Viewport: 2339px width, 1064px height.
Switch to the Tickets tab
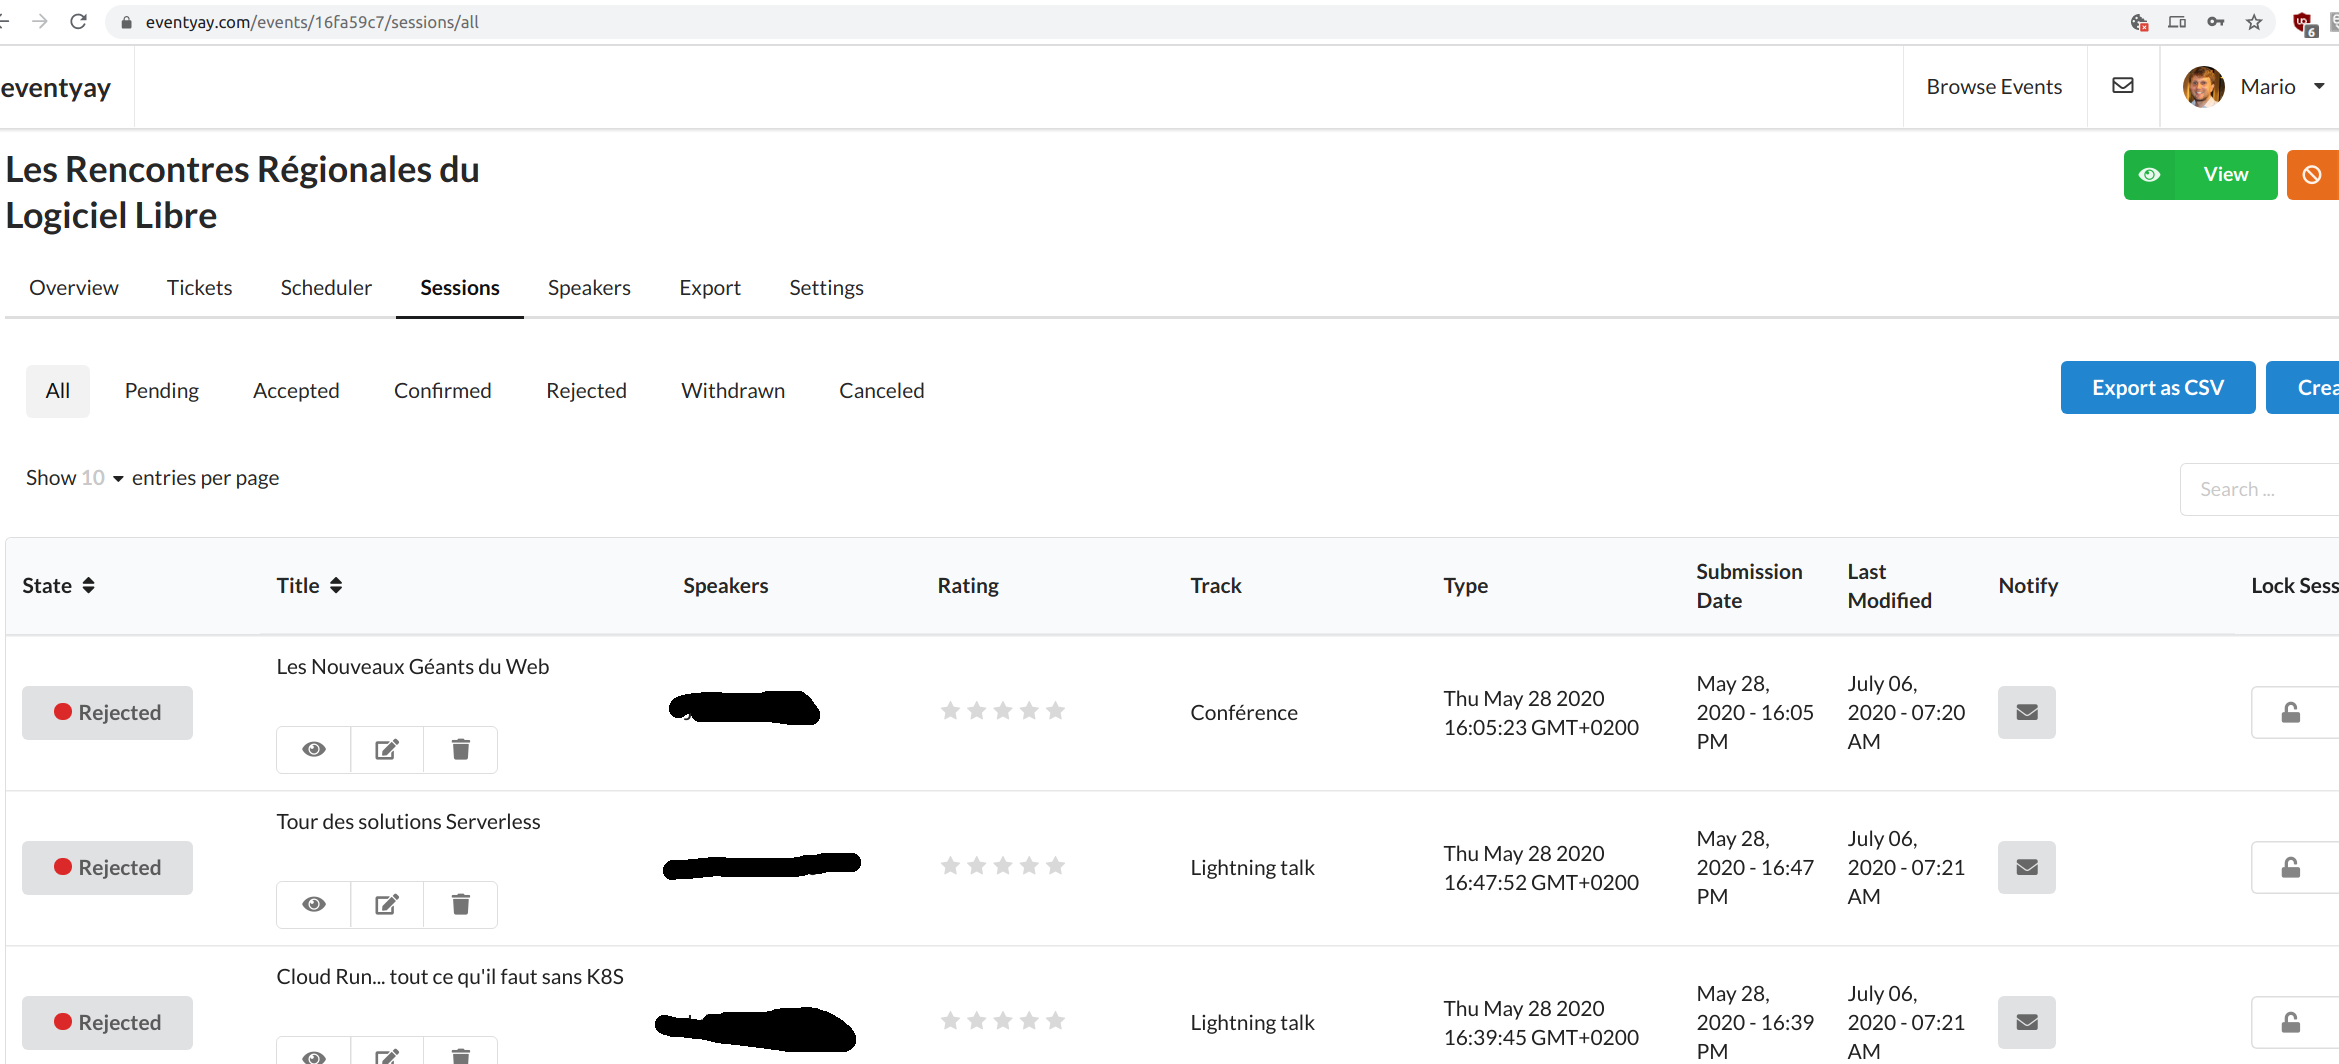click(x=199, y=288)
